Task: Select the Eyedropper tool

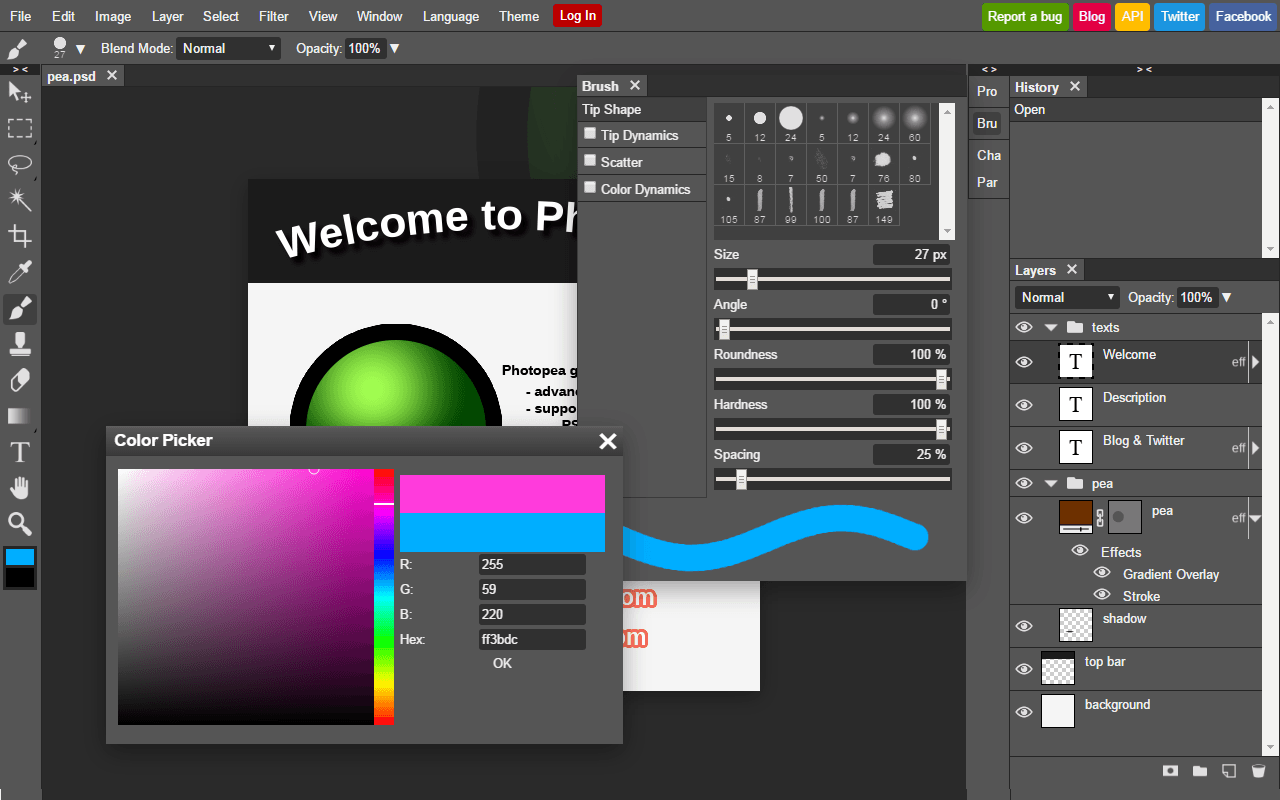Action: 20,271
